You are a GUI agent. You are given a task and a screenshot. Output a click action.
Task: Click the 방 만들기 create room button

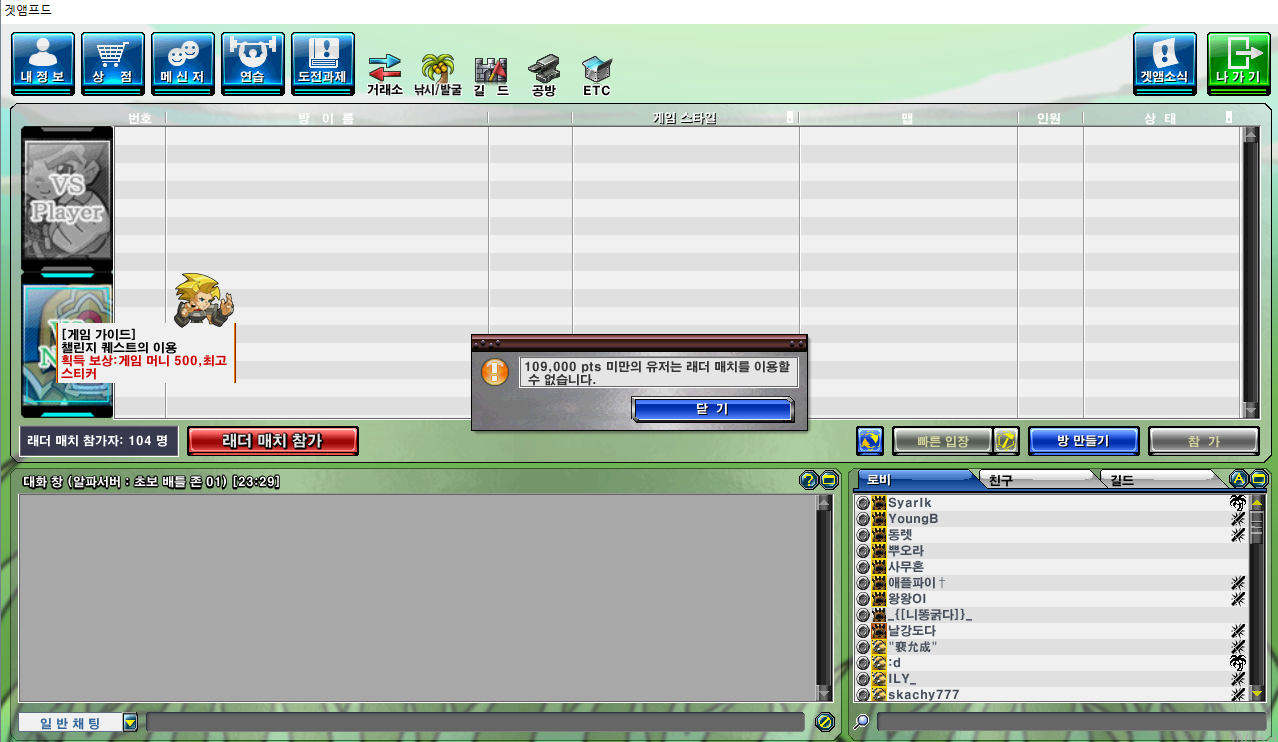[x=1083, y=441]
